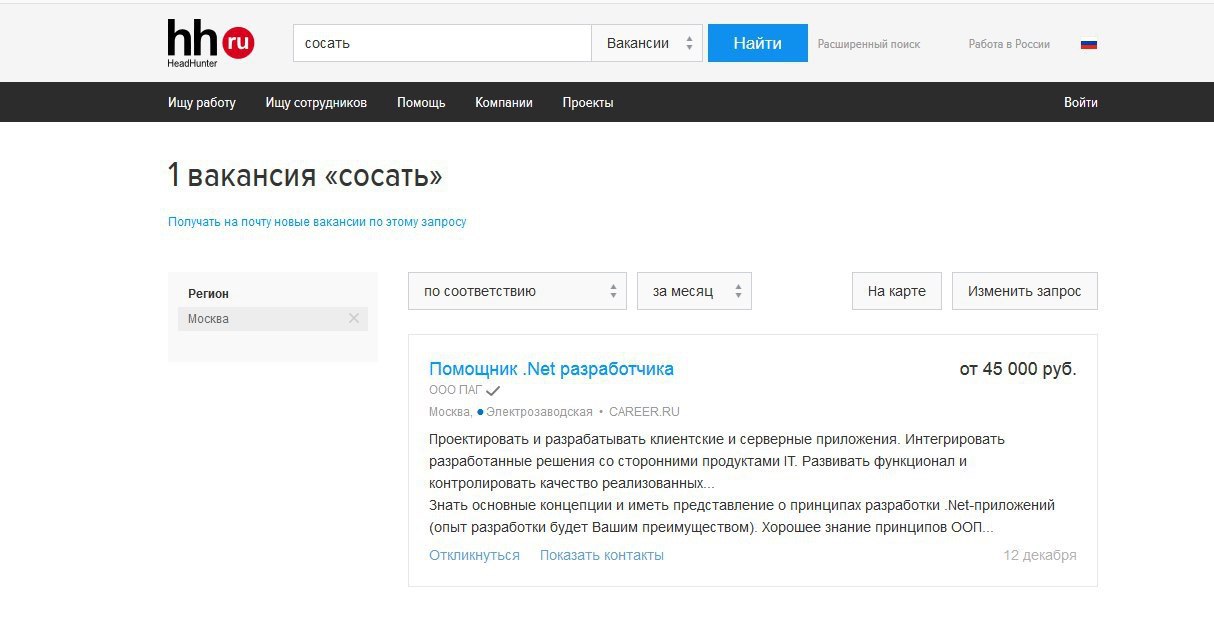Click the Изменить запрос button
Viewport: 1214px width, 619px height.
(1025, 291)
